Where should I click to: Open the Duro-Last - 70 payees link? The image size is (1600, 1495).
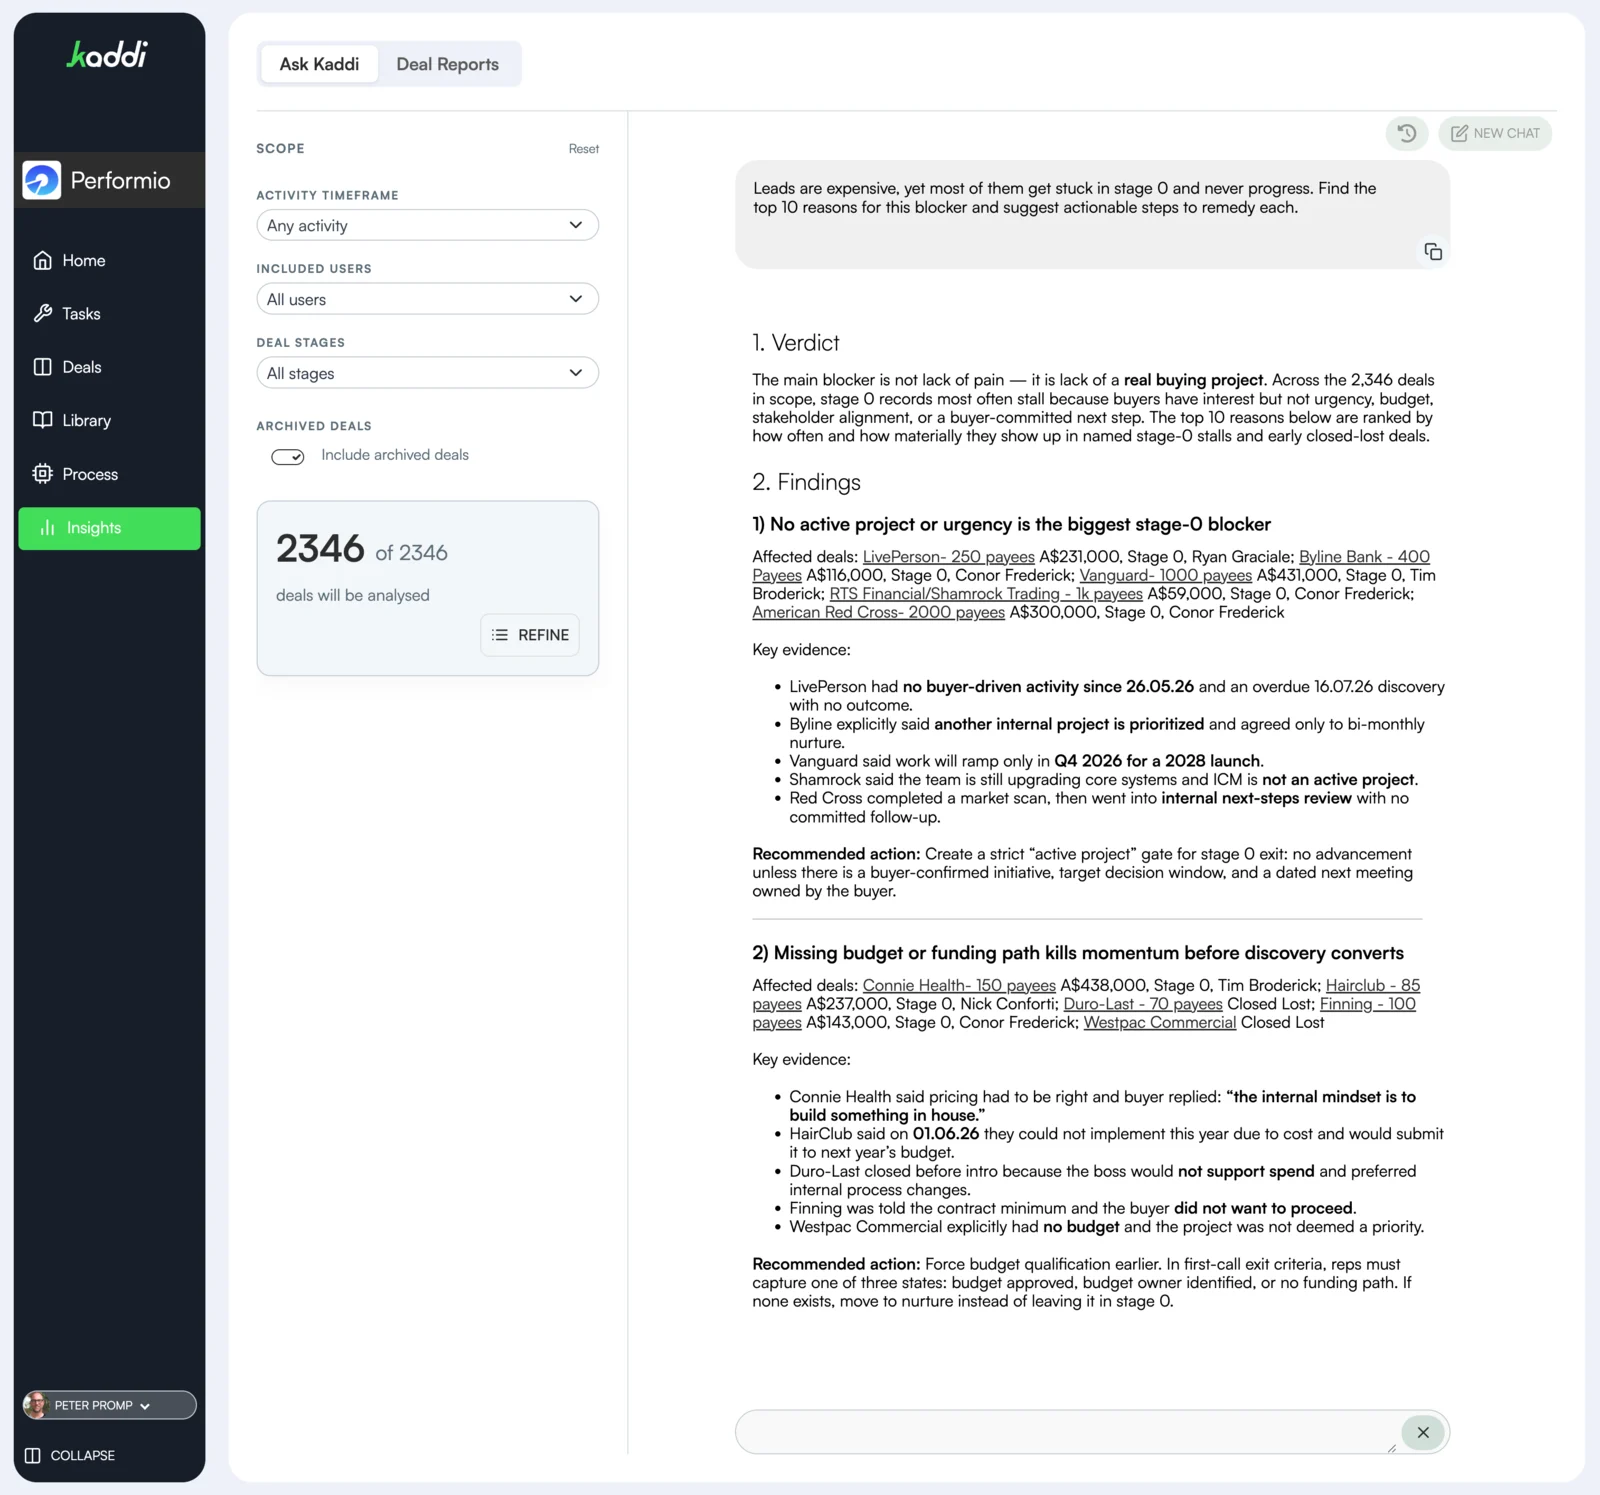[x=1143, y=1004]
